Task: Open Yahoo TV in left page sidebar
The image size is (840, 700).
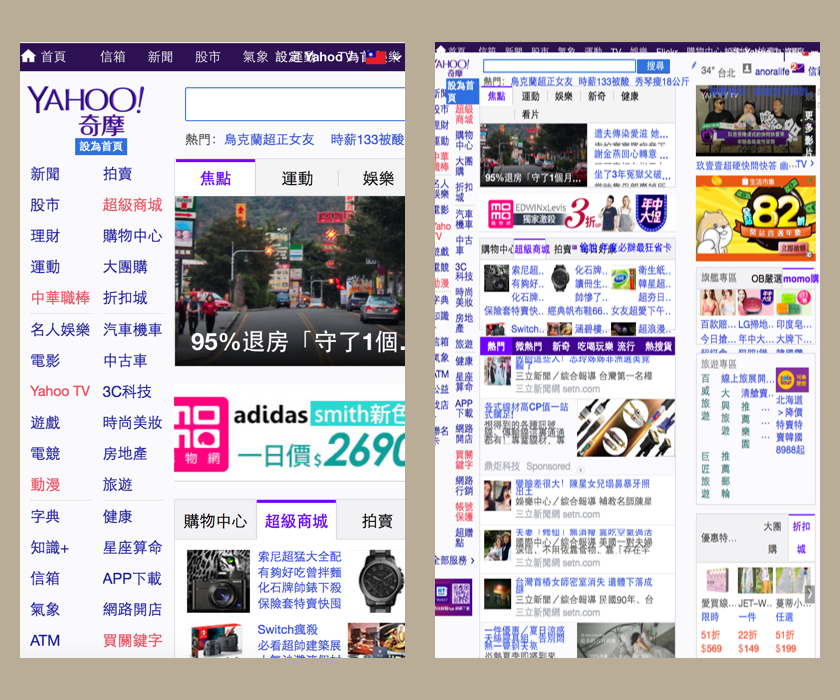Action: 60,391
